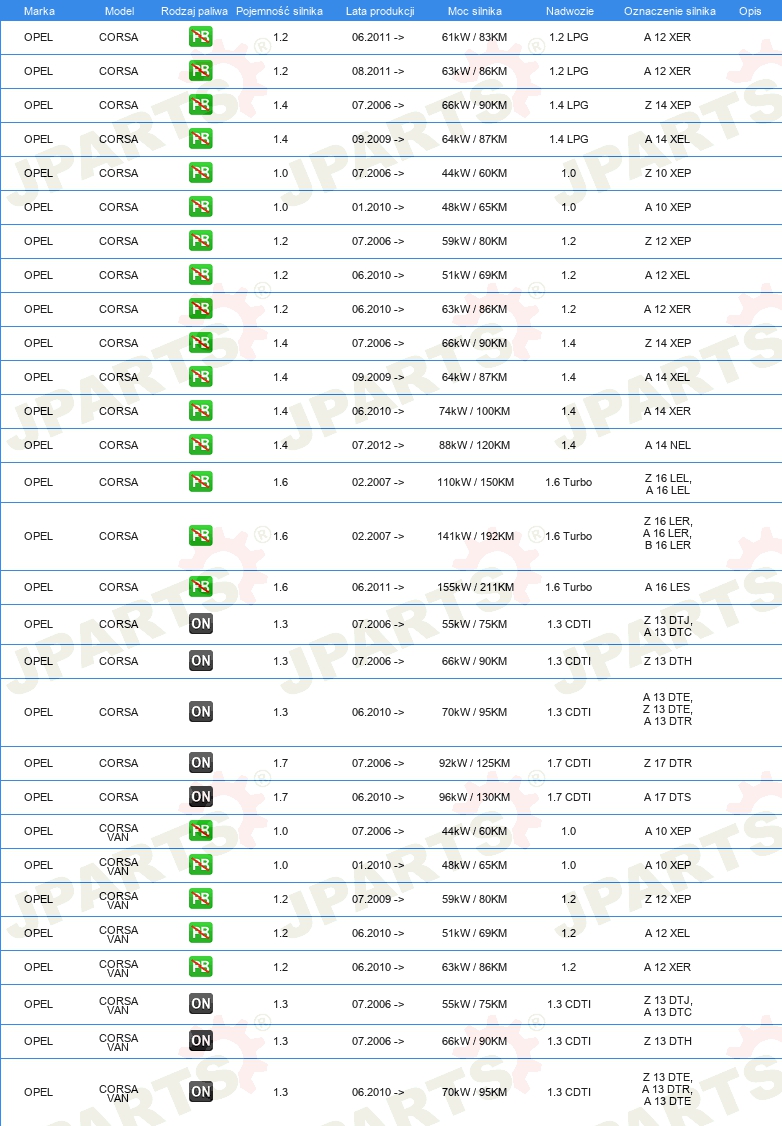Click diesel ON icon in CORSA VAN 66kW / 90KM row

[201, 1041]
